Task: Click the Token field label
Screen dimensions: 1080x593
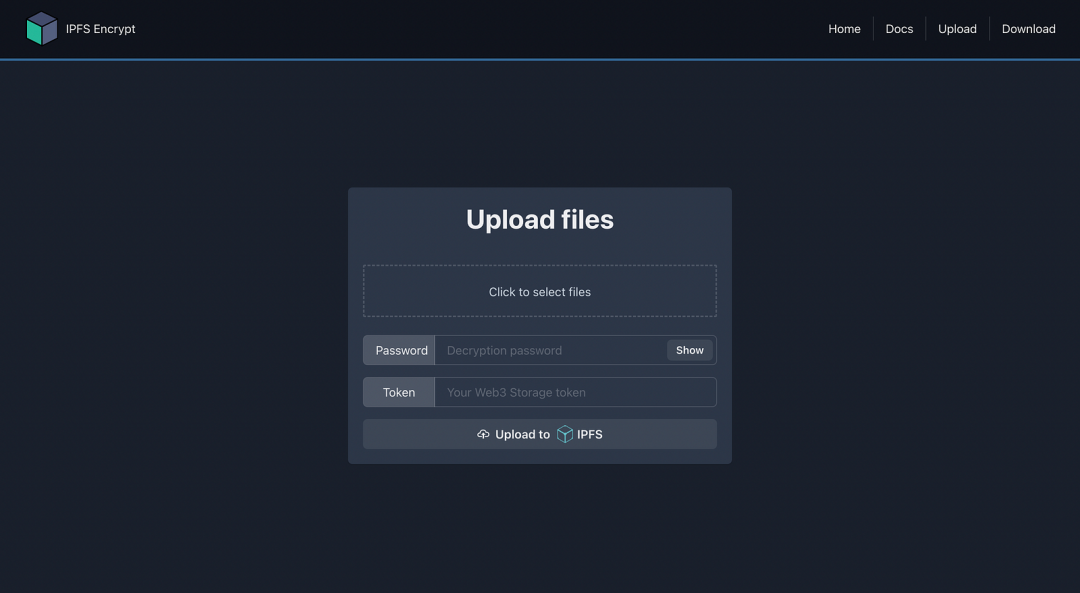Action: (x=399, y=392)
